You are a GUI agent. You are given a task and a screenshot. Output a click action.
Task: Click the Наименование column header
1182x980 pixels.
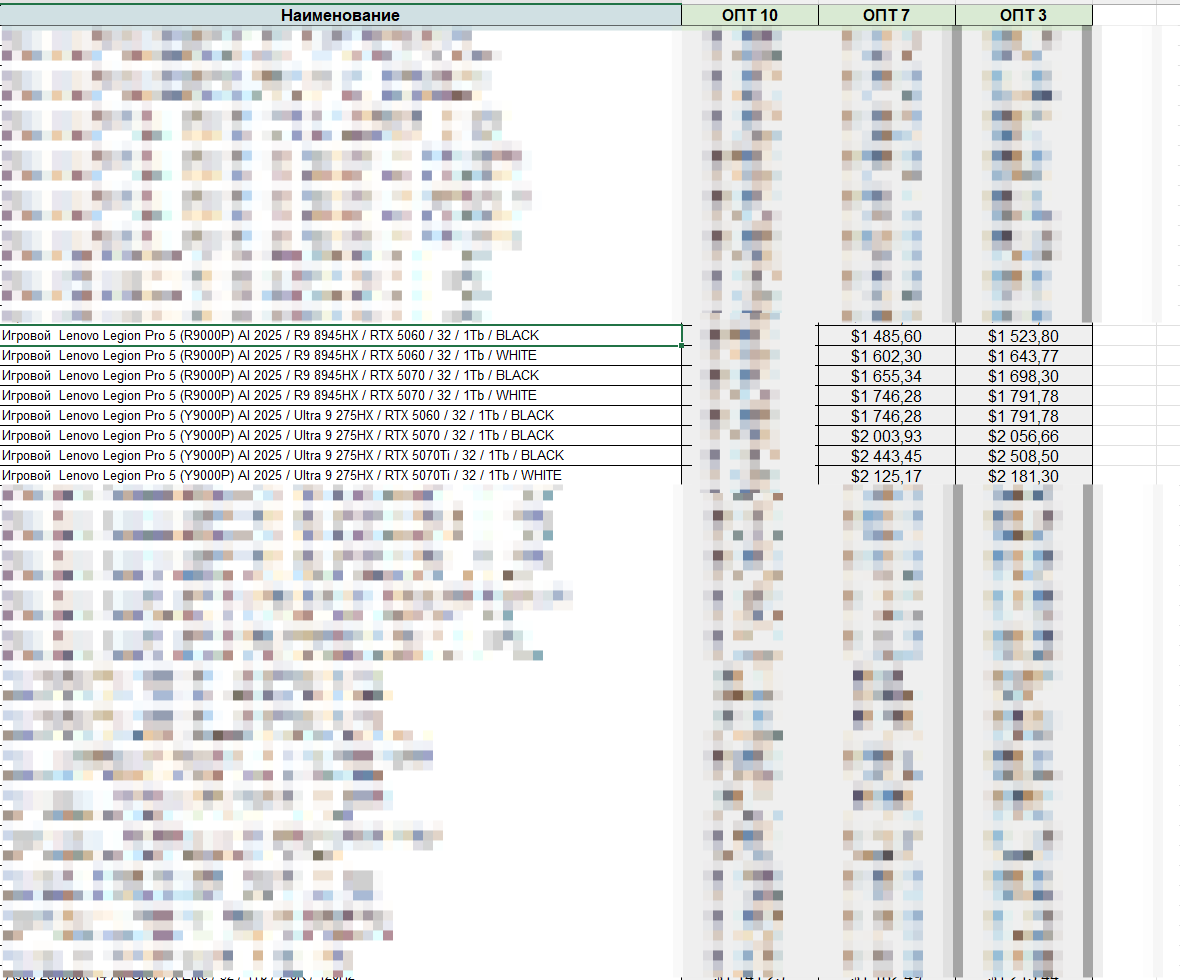(340, 15)
